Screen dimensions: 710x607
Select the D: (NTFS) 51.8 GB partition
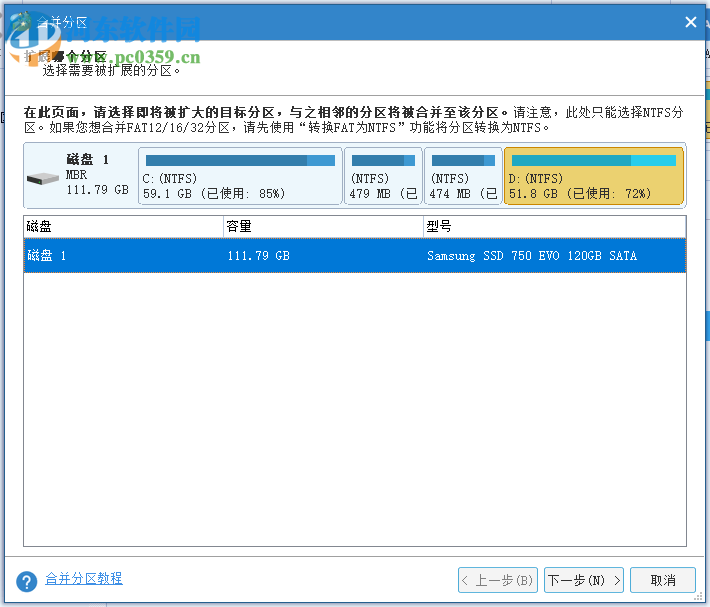[x=594, y=176]
